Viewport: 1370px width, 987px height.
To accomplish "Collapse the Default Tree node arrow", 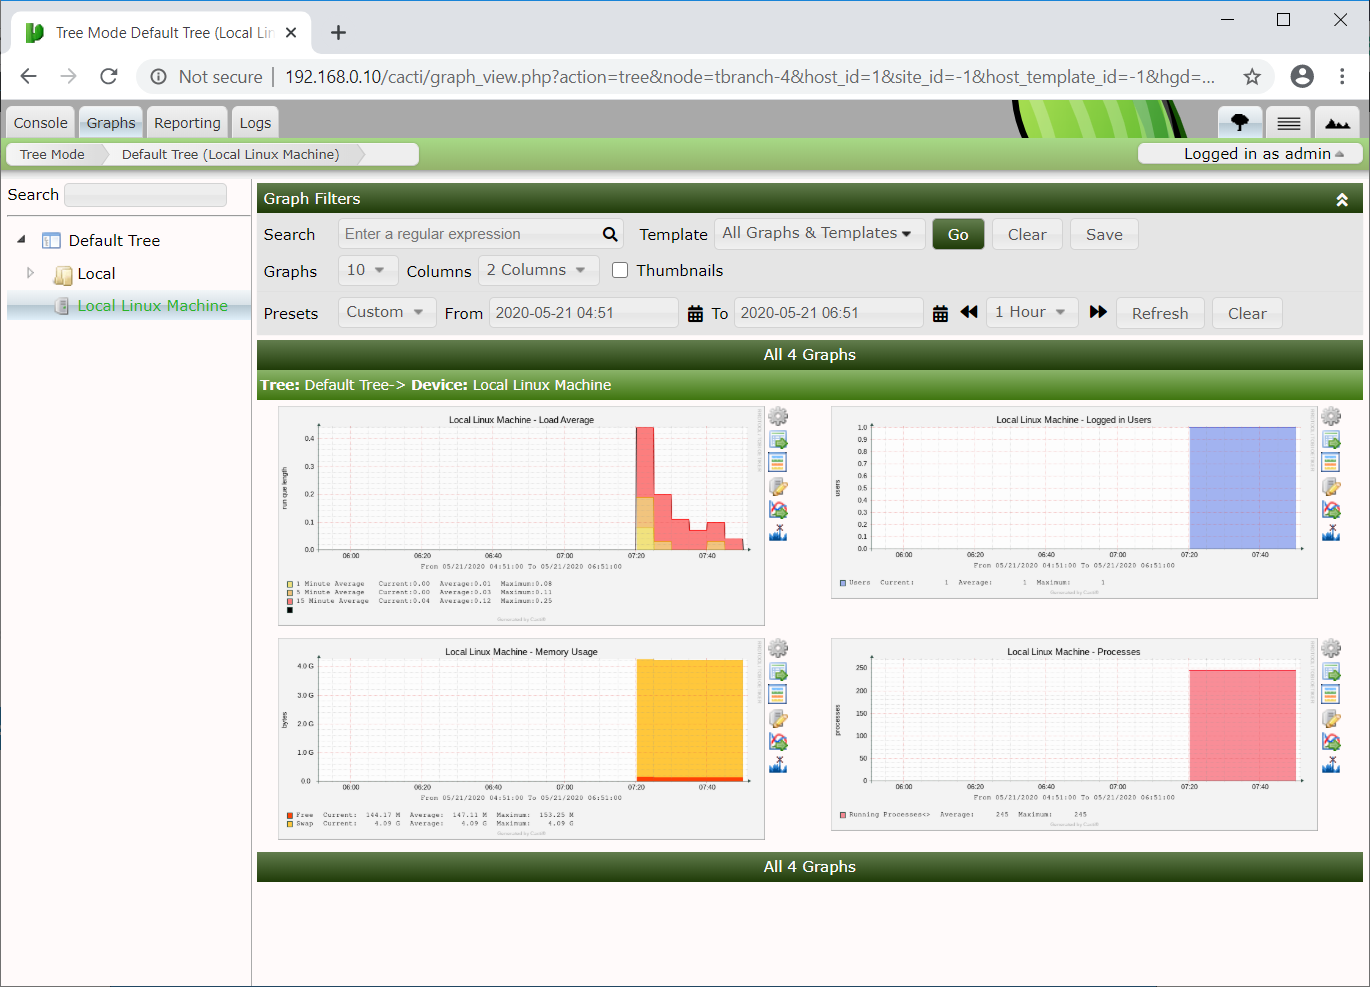I will point(21,240).
